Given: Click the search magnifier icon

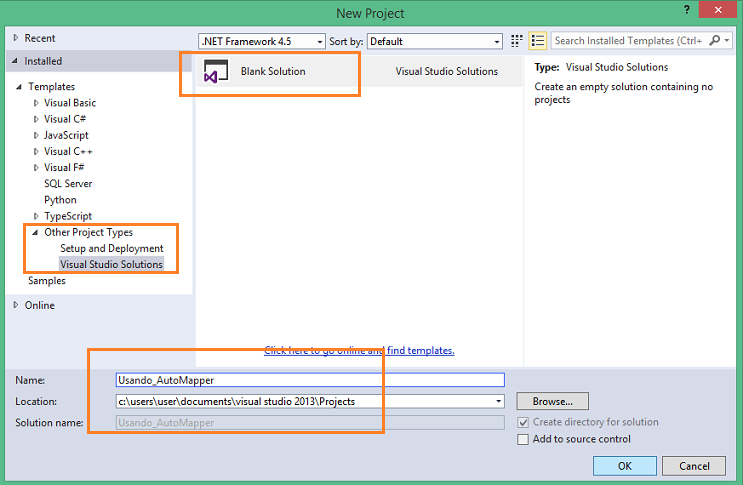Looking at the screenshot, I should [x=714, y=41].
